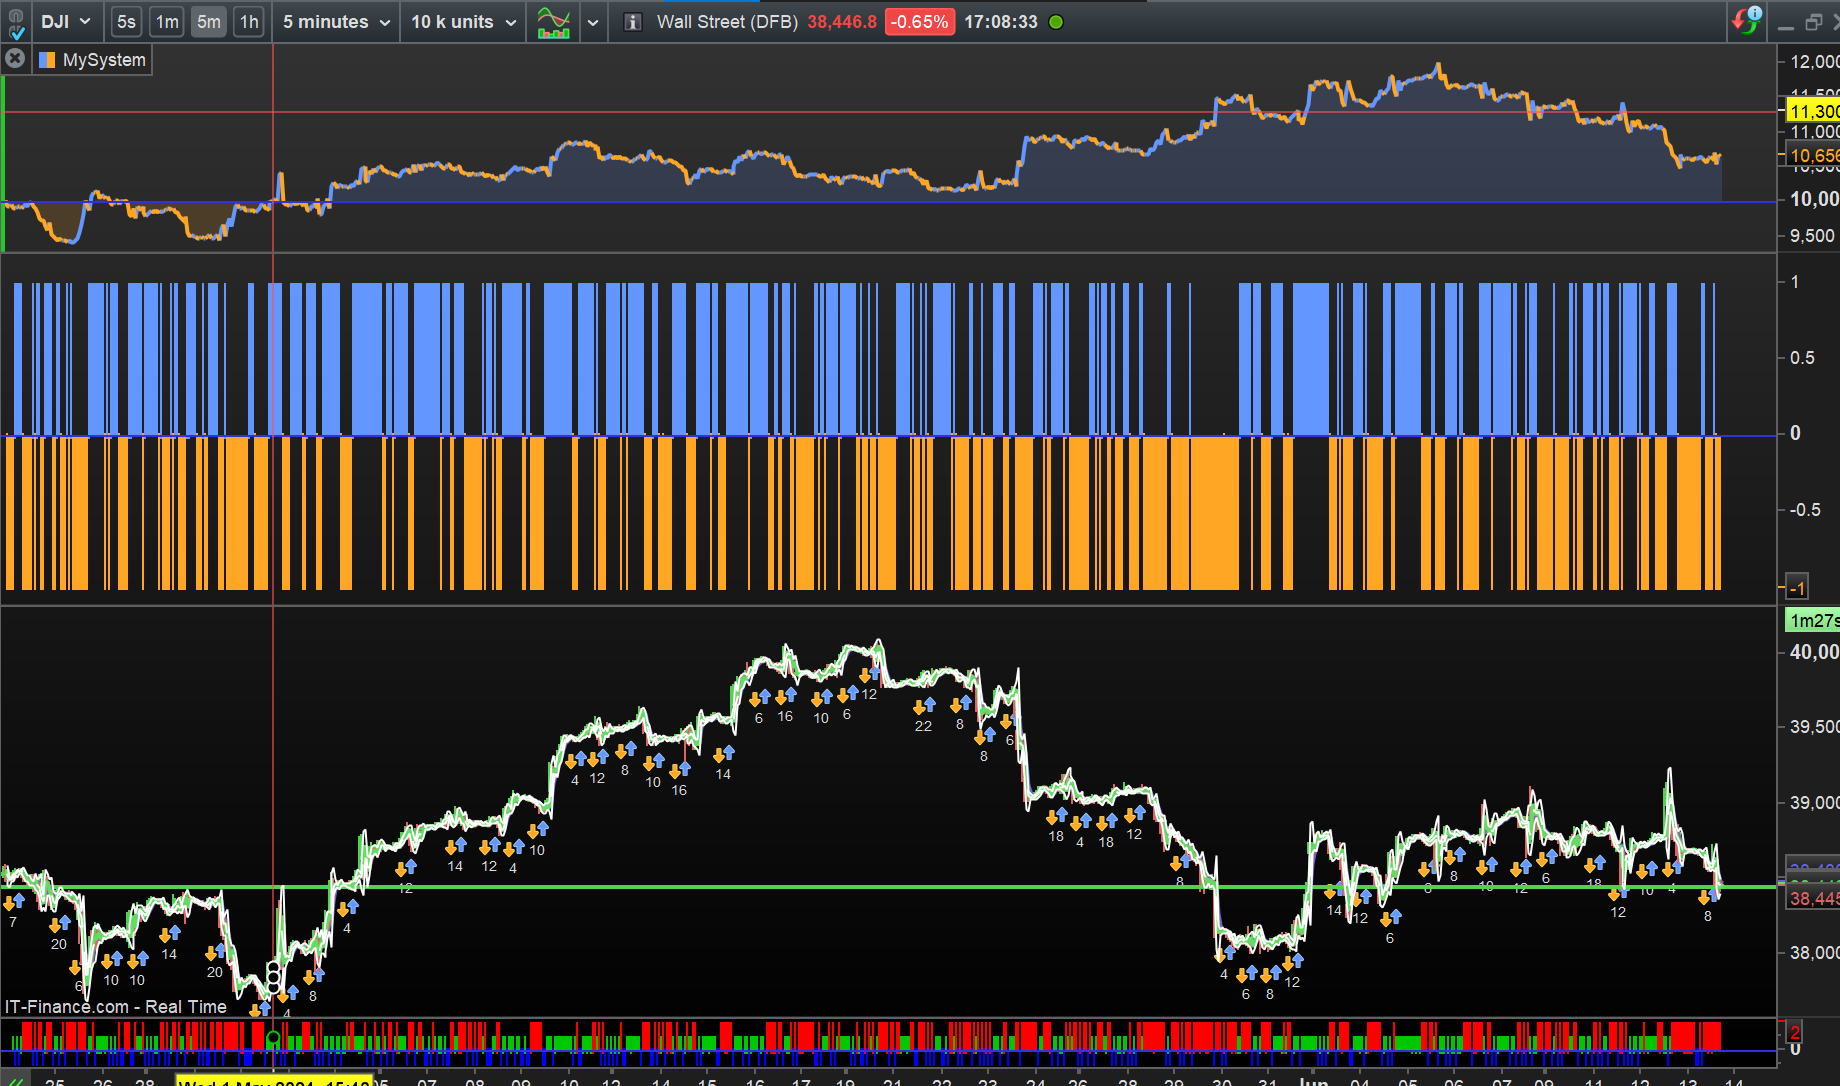
Task: Open the 5 minutes timeframe dropdown
Action: 336,22
